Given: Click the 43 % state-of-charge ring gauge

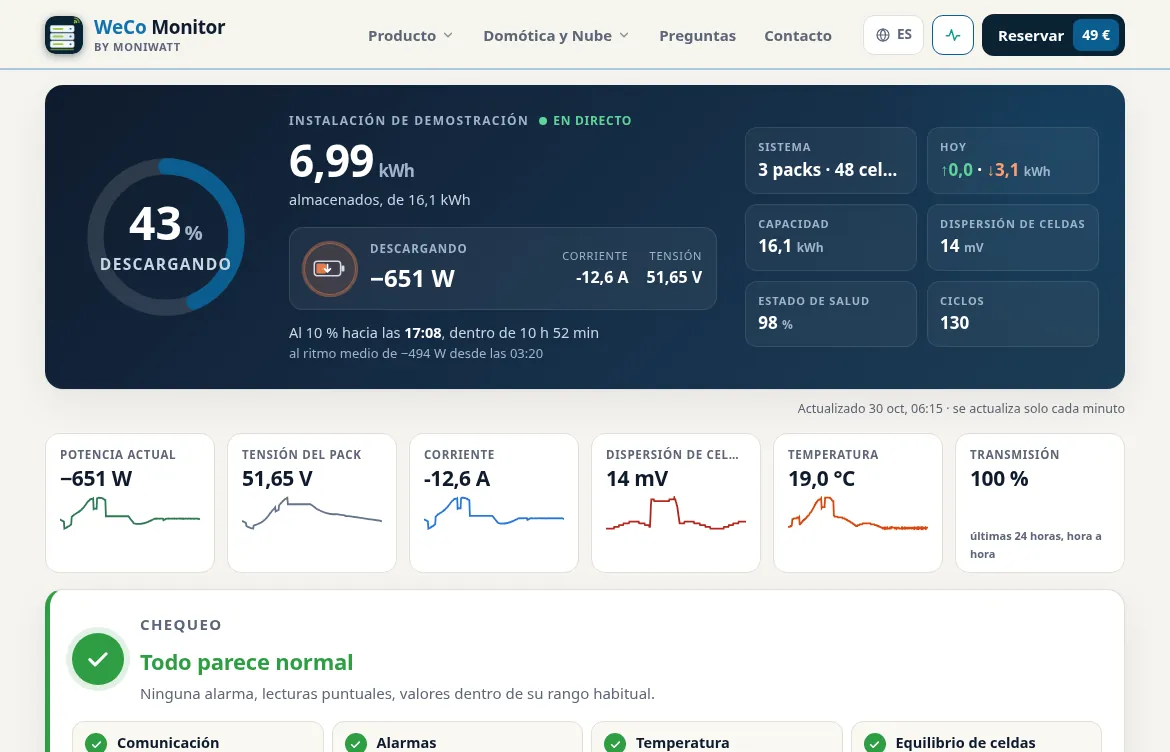Looking at the screenshot, I should click(x=166, y=236).
